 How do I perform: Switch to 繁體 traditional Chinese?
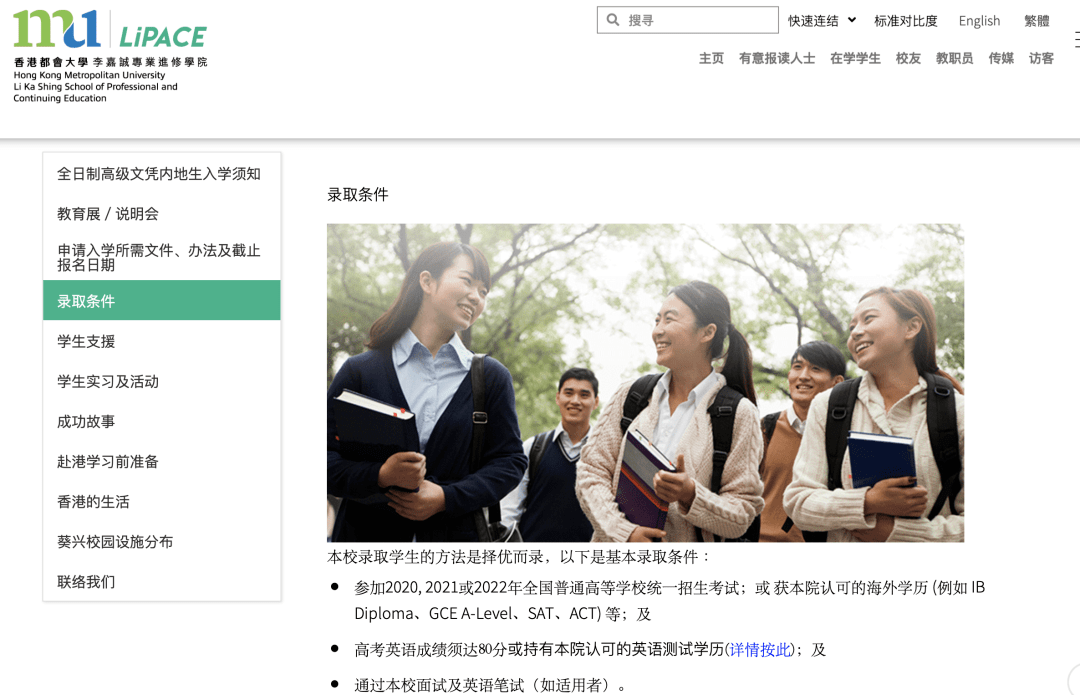coord(1037,21)
